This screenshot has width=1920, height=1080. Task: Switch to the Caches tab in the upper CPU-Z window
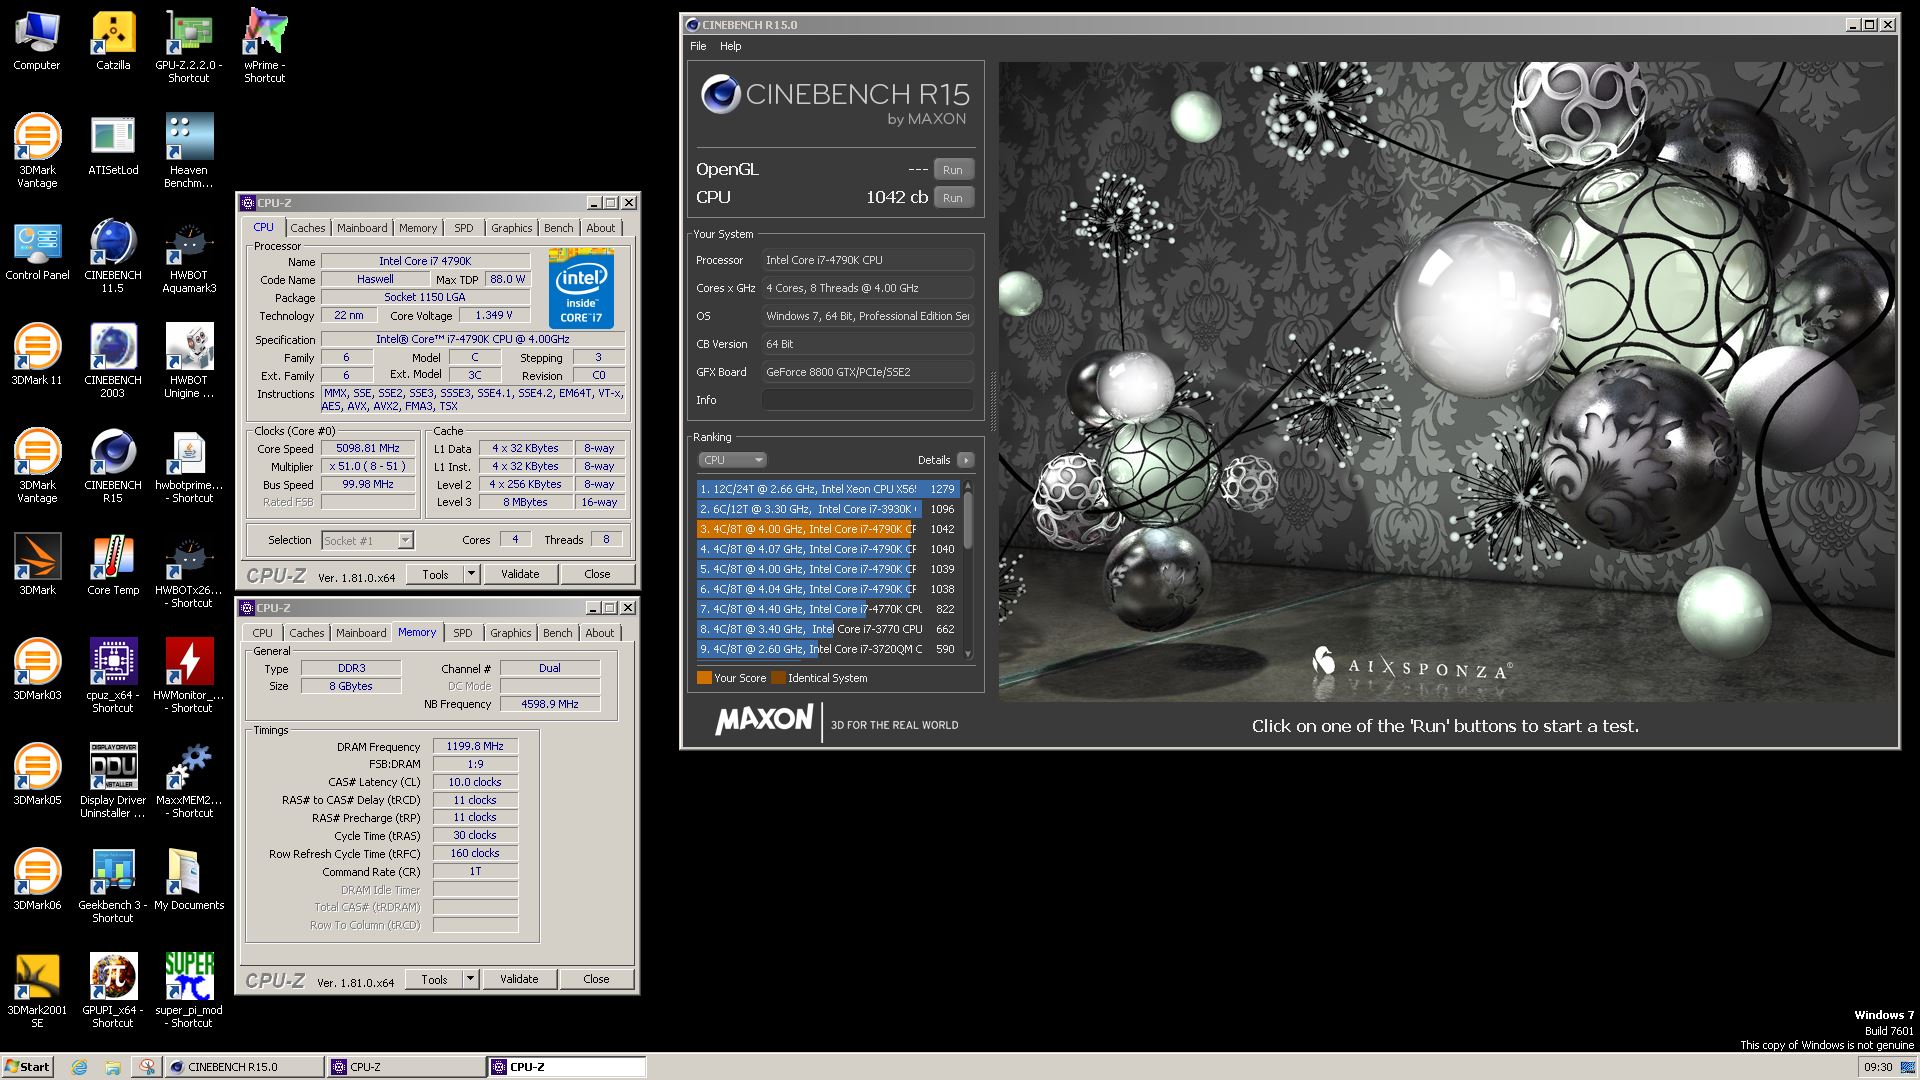click(308, 228)
